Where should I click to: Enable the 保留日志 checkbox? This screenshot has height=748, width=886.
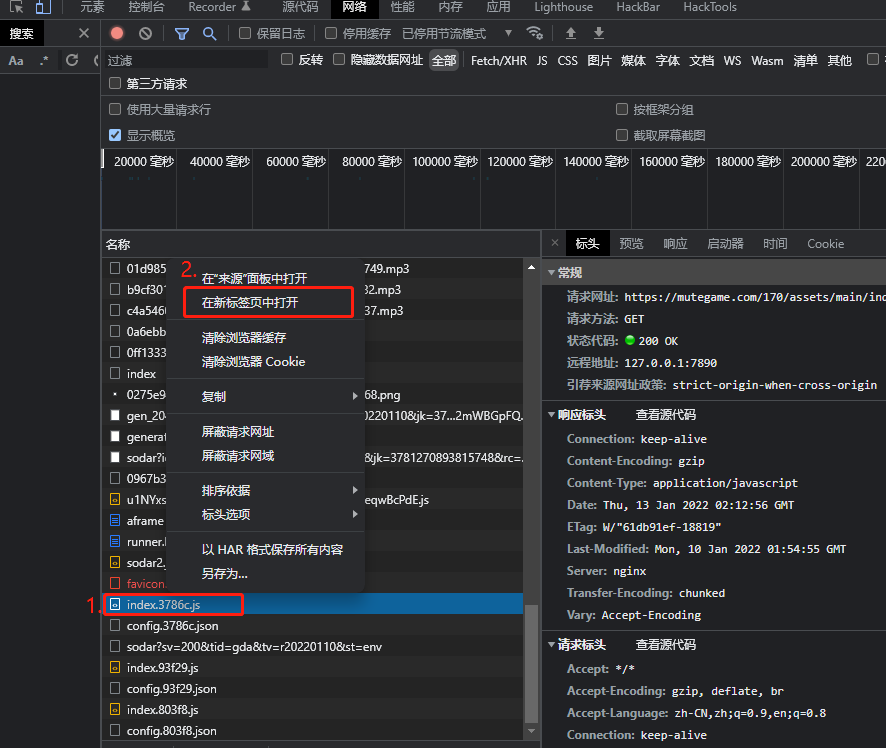pyautogui.click(x=246, y=33)
